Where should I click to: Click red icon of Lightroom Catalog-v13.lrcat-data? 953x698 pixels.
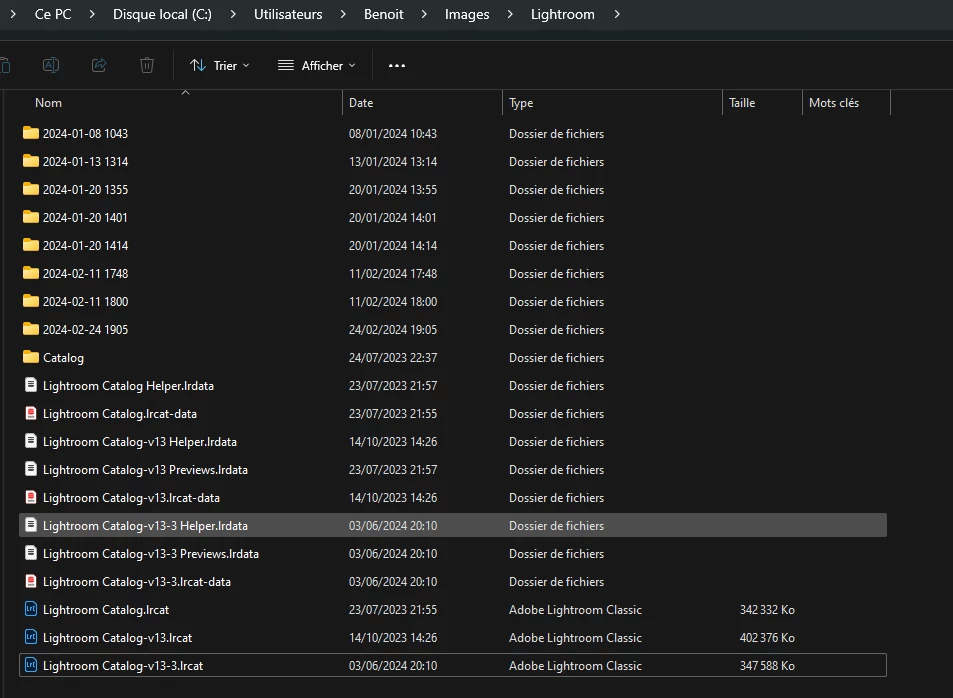[x=30, y=497]
